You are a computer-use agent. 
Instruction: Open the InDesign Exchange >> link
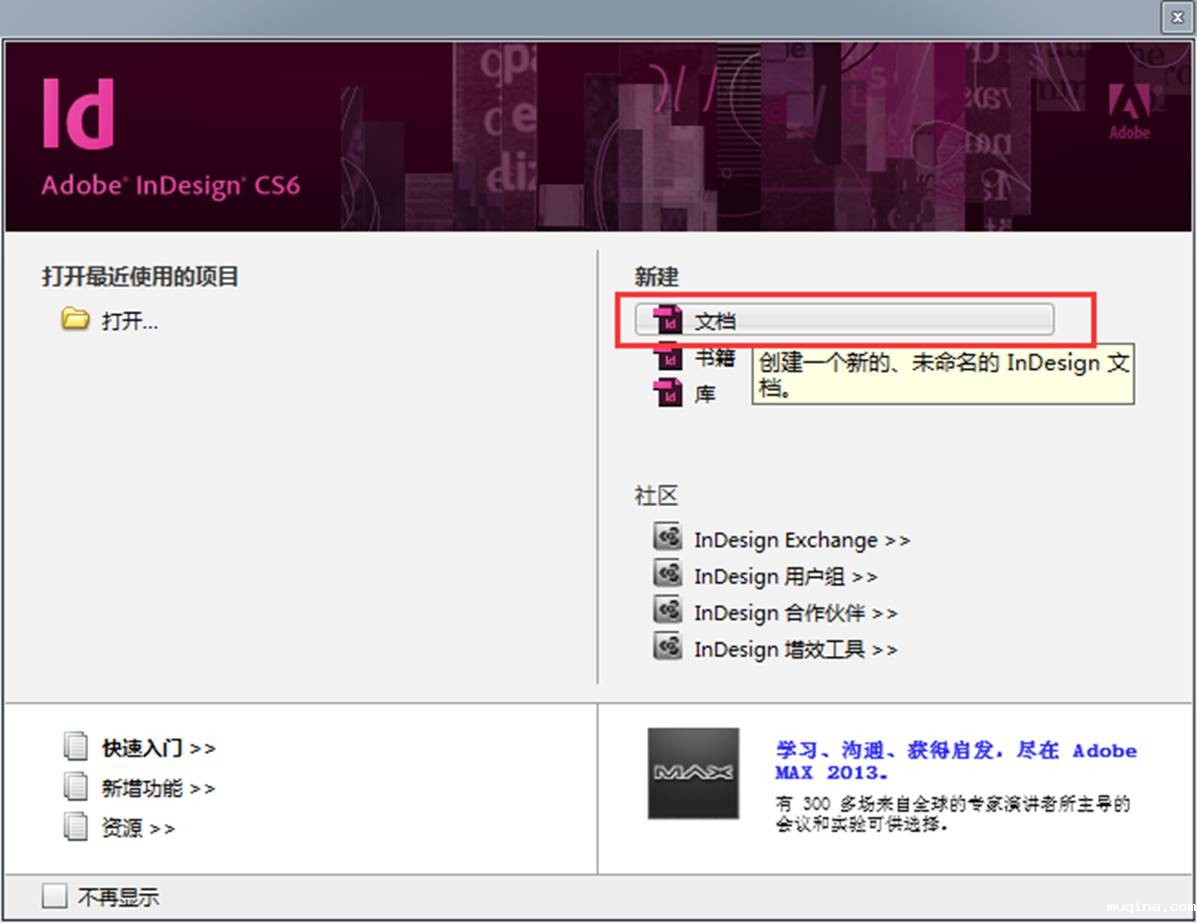(802, 540)
